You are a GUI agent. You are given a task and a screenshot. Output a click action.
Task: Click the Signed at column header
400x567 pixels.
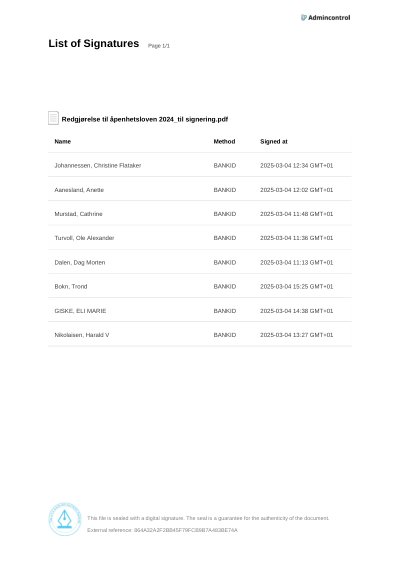coord(274,141)
